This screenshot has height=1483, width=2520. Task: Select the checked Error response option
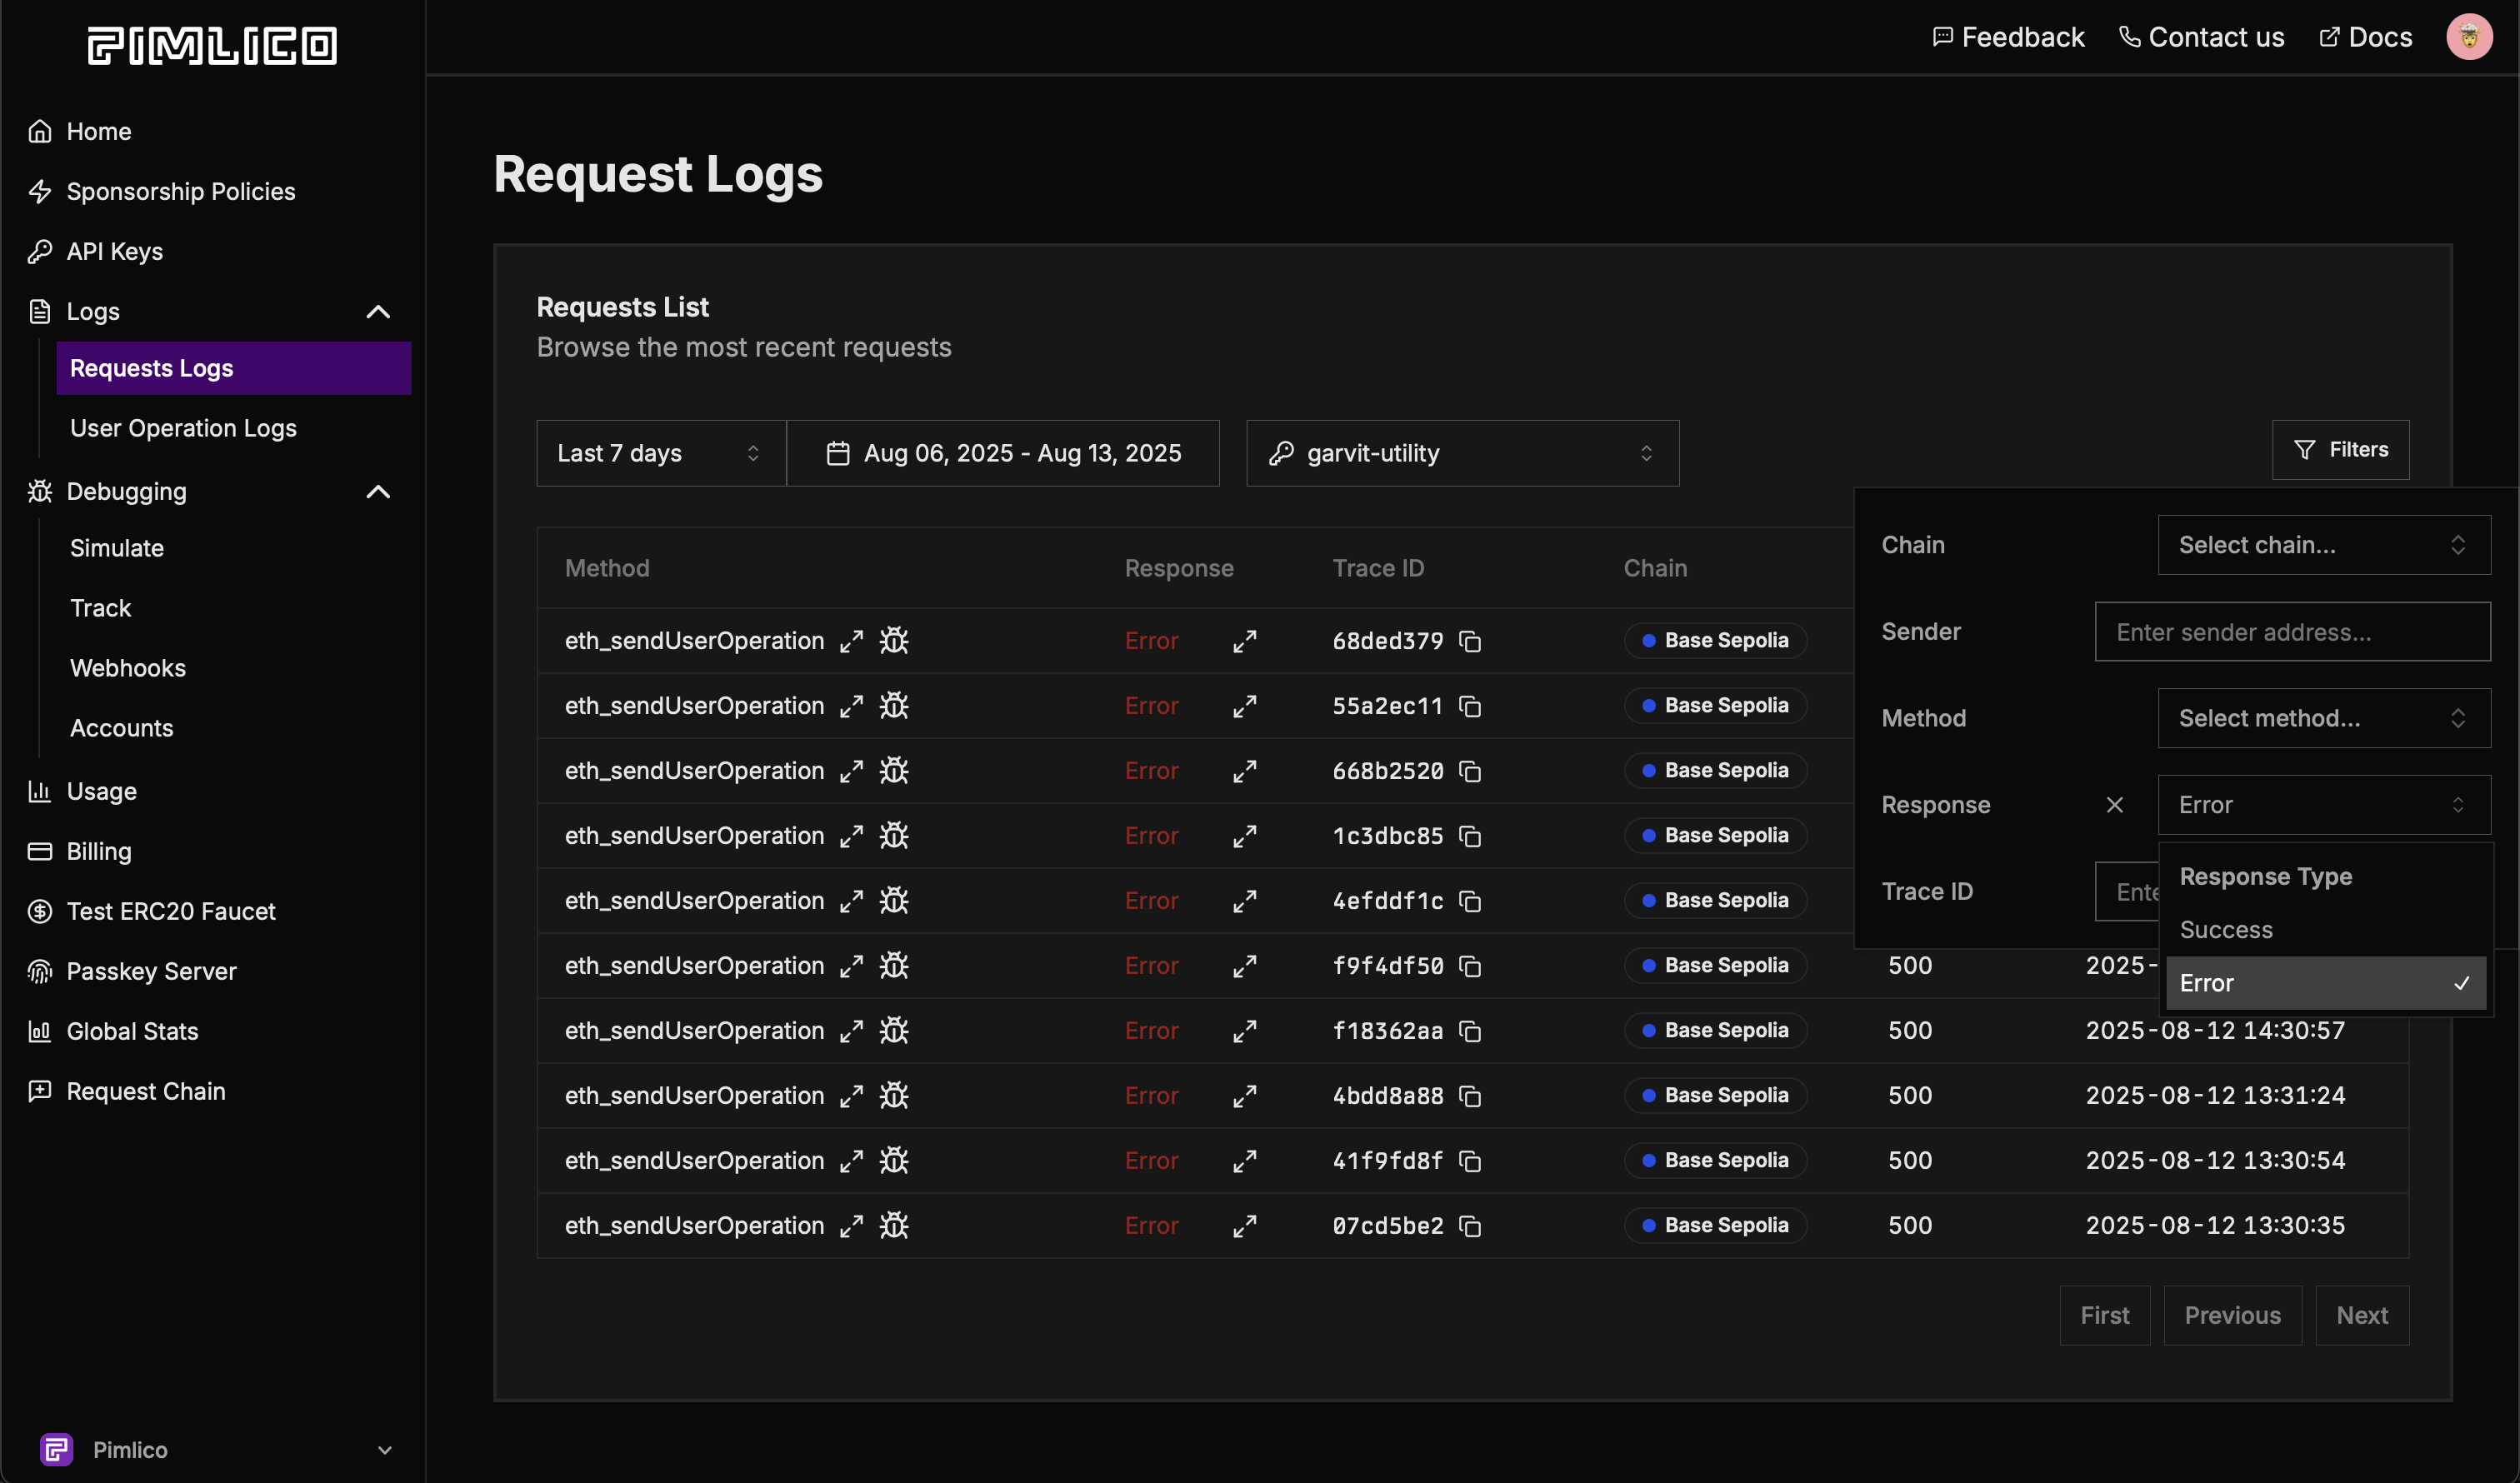pos(2325,983)
